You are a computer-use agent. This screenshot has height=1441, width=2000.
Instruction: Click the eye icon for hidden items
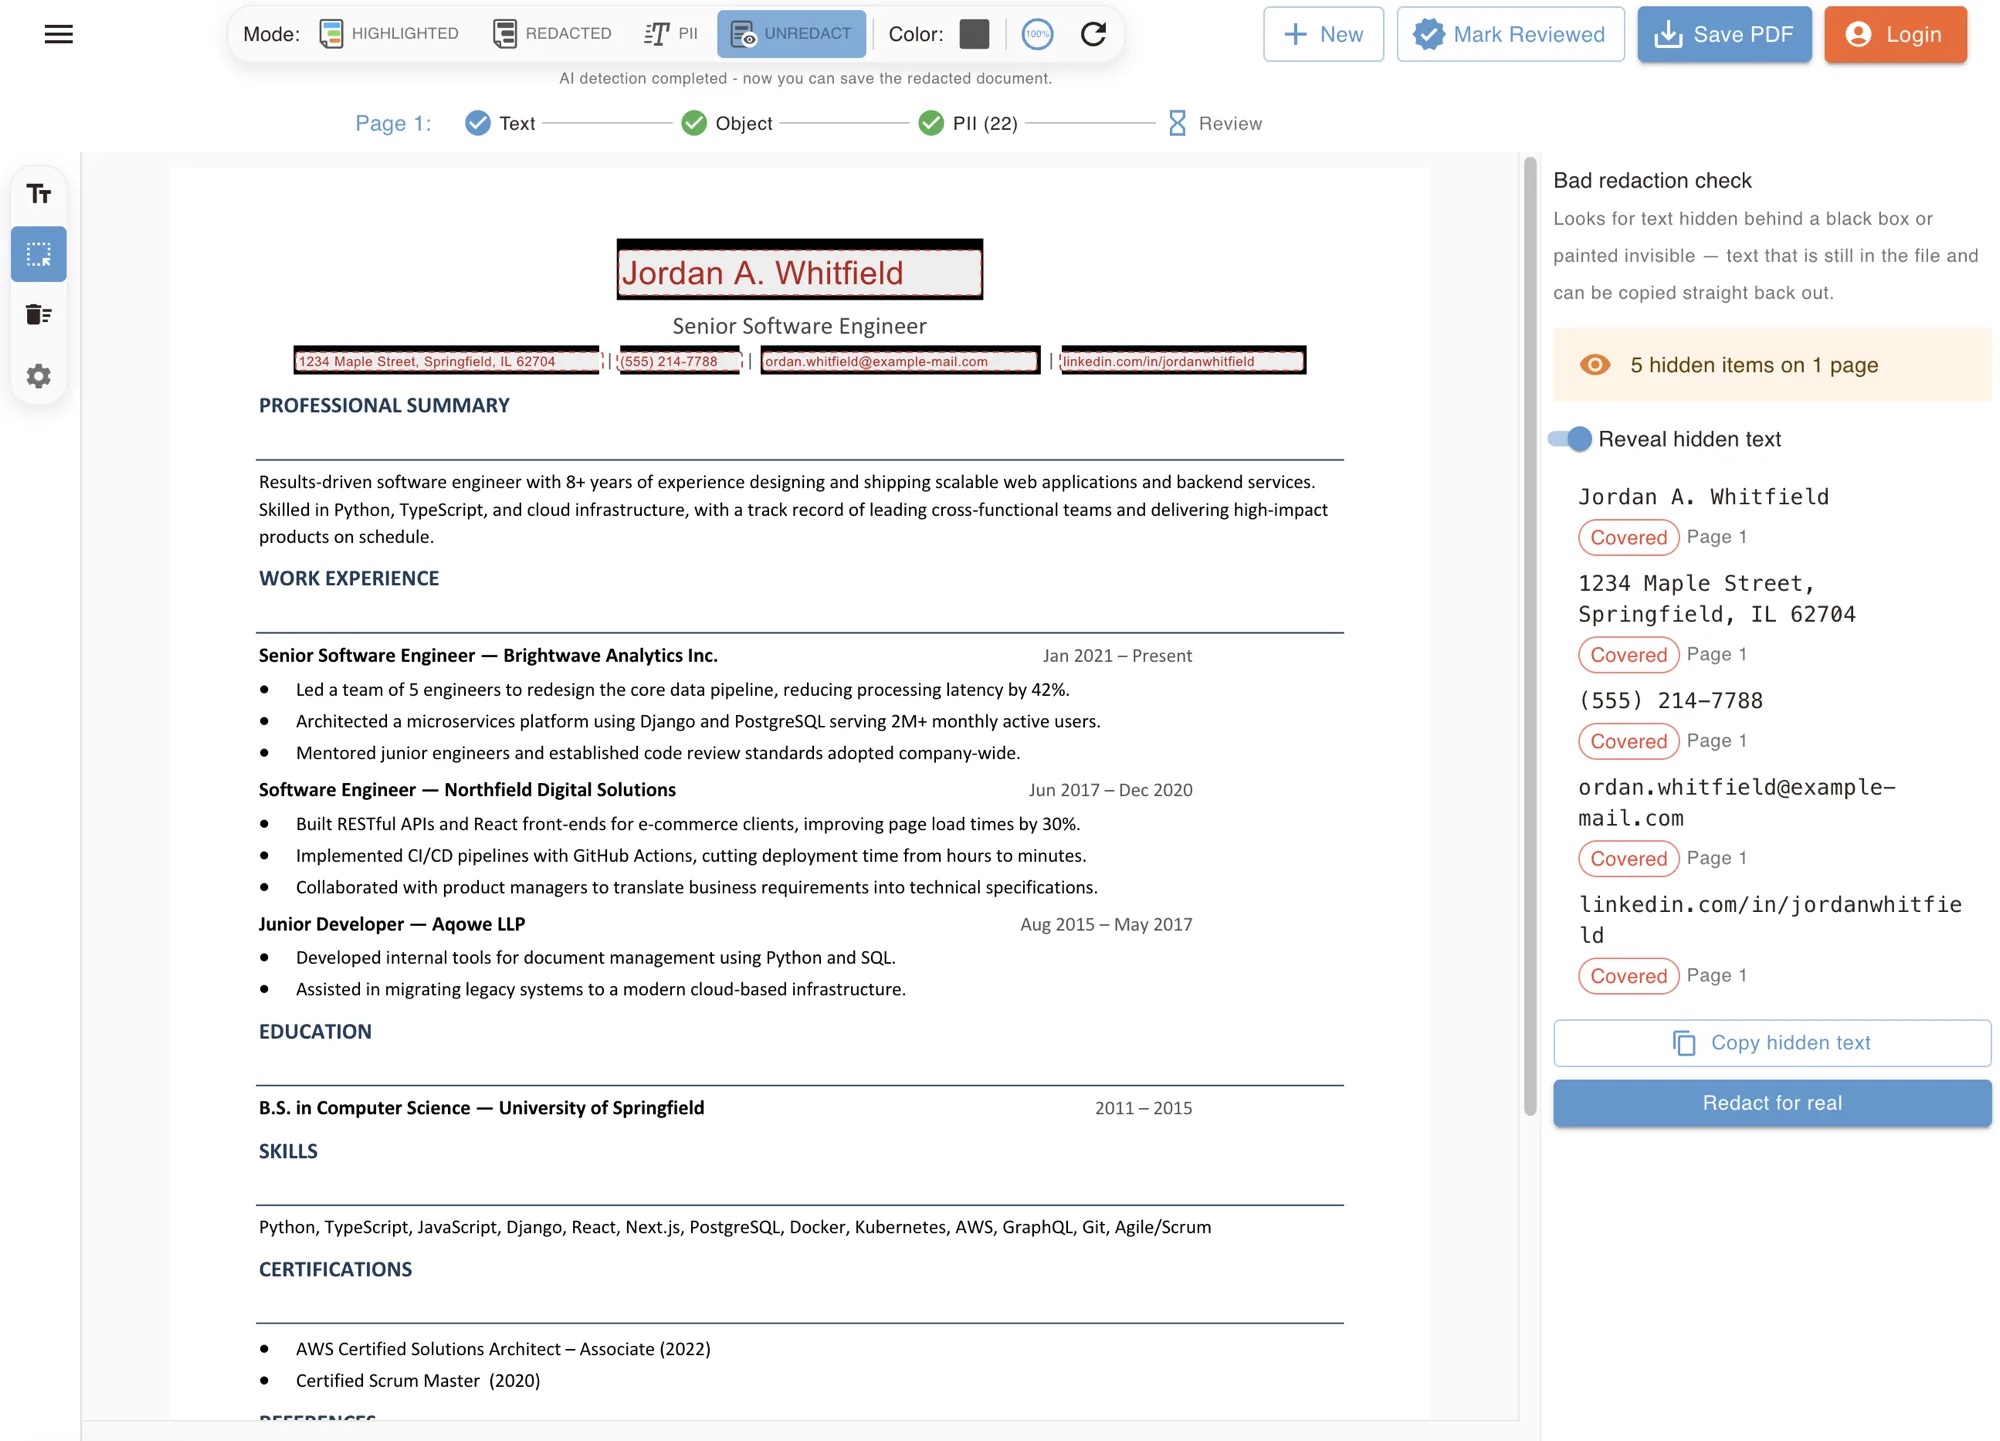click(1595, 365)
